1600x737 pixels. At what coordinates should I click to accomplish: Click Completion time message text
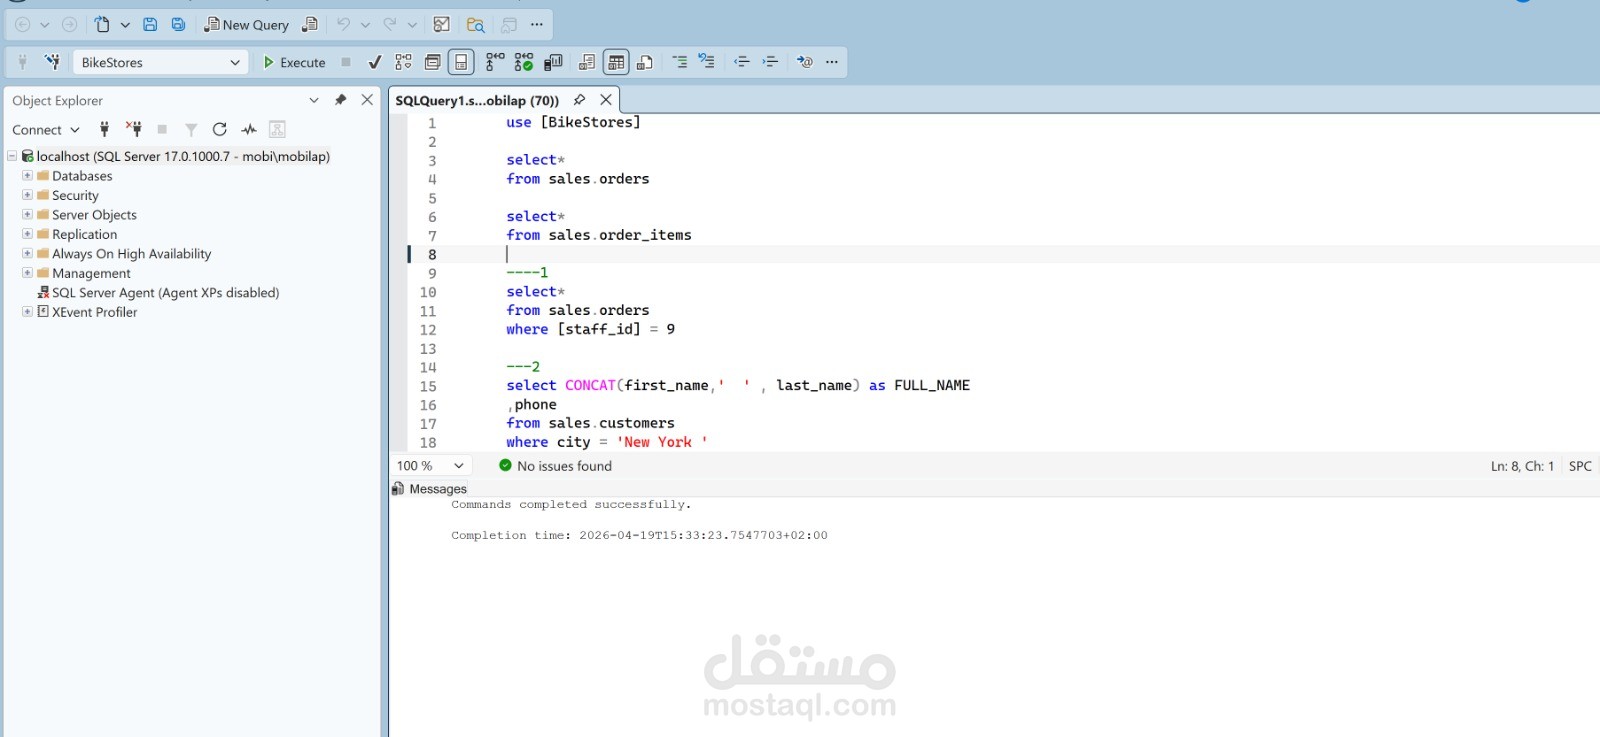point(639,535)
